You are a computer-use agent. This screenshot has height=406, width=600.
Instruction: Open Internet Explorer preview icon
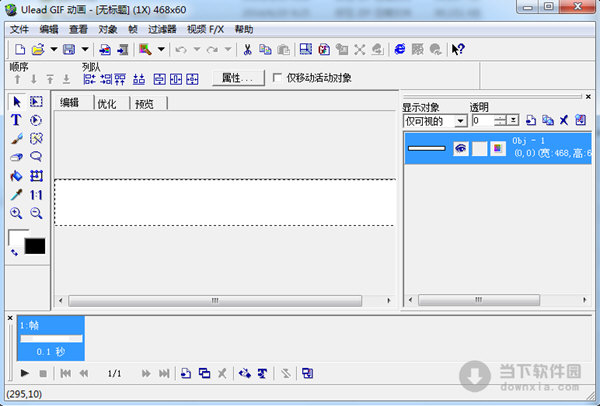[x=400, y=49]
